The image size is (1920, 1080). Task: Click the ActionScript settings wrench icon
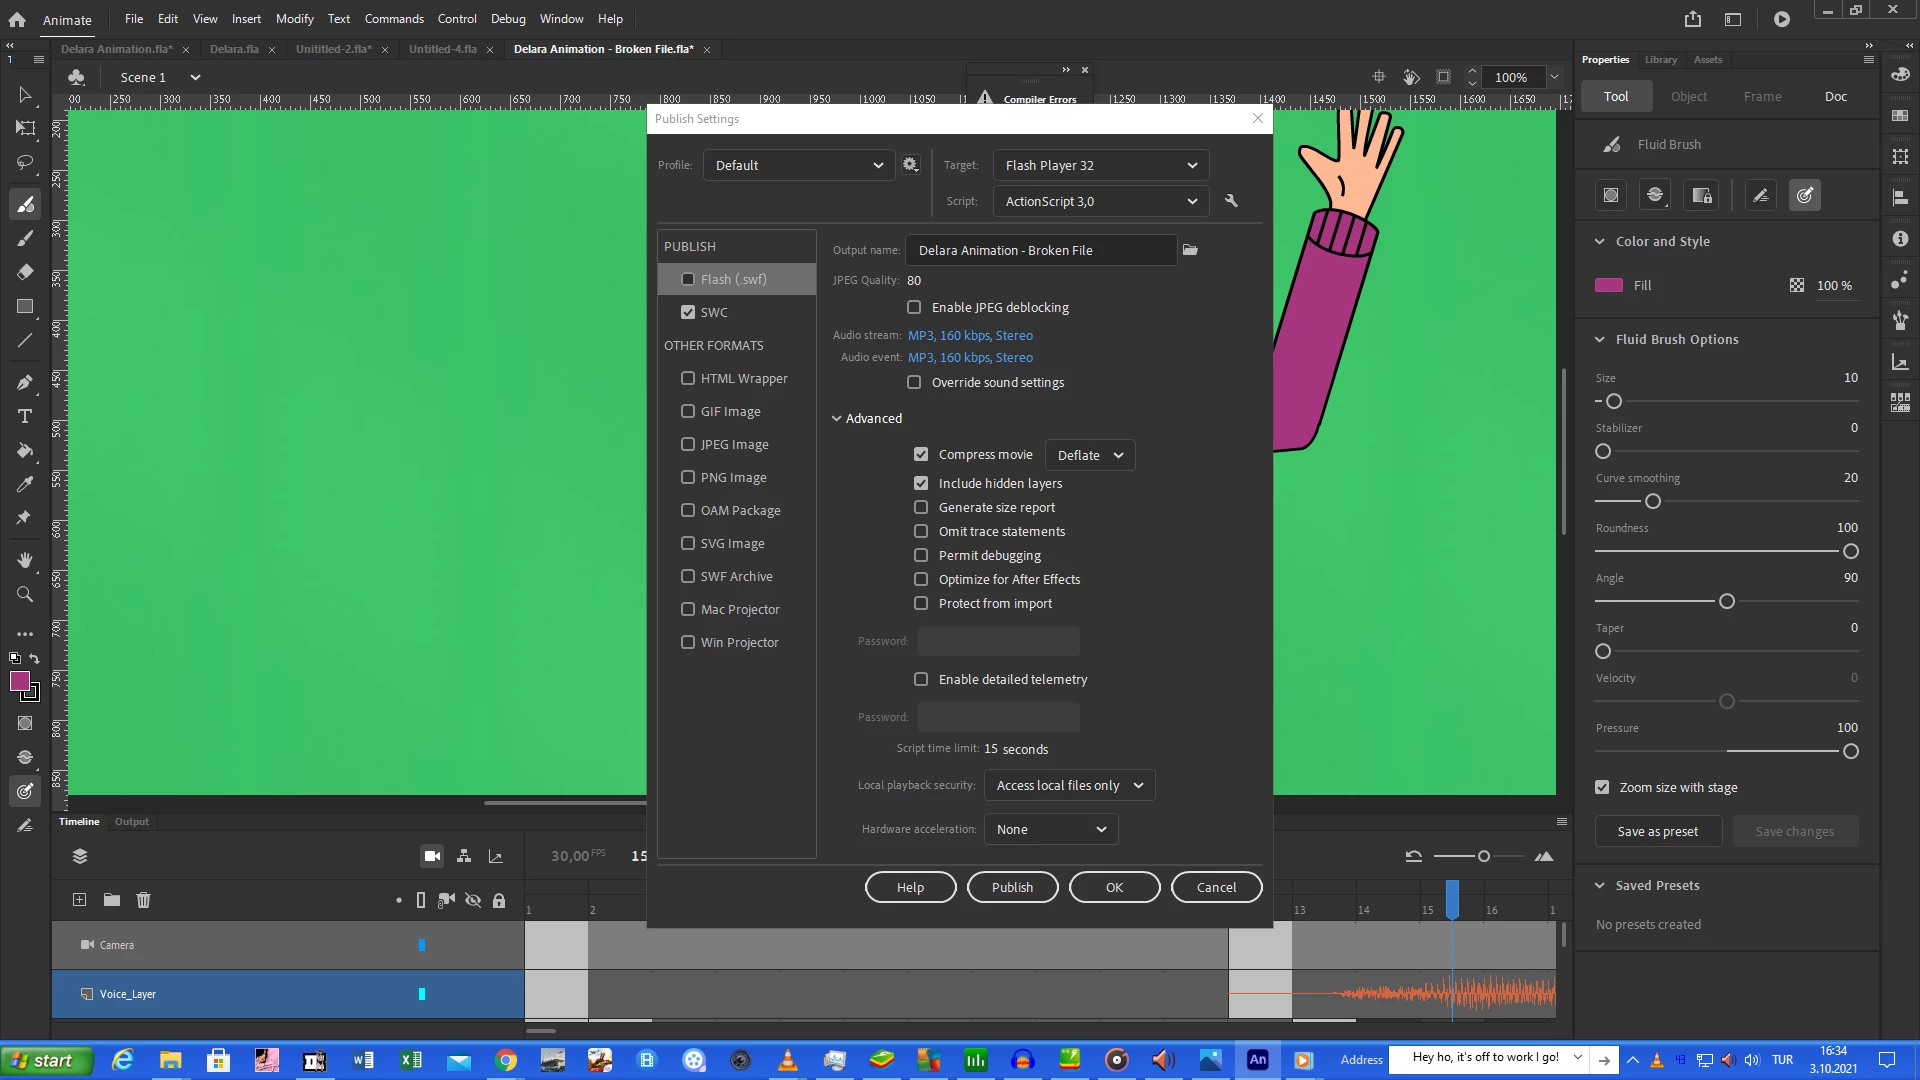pyautogui.click(x=1231, y=201)
